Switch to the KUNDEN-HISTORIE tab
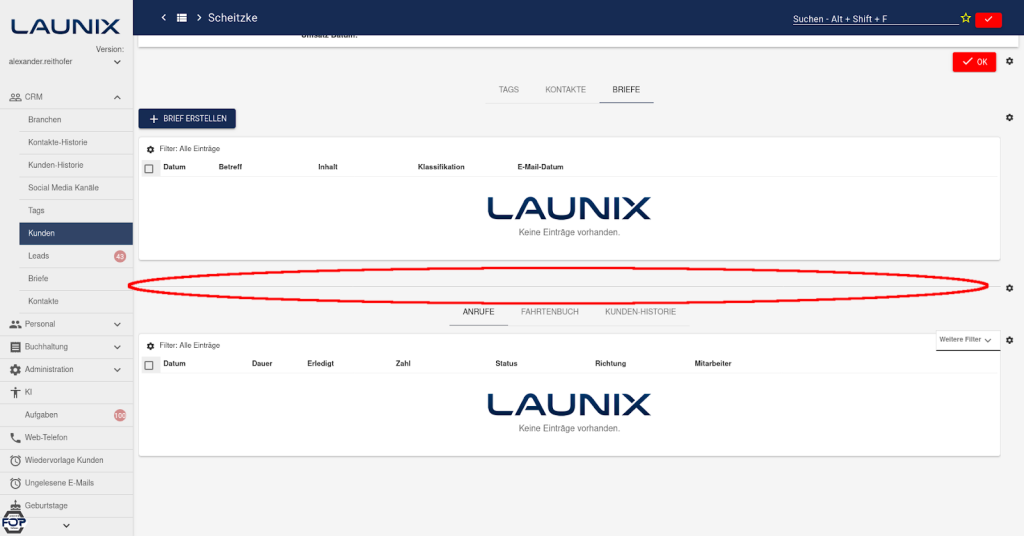1024x536 pixels. (x=641, y=312)
